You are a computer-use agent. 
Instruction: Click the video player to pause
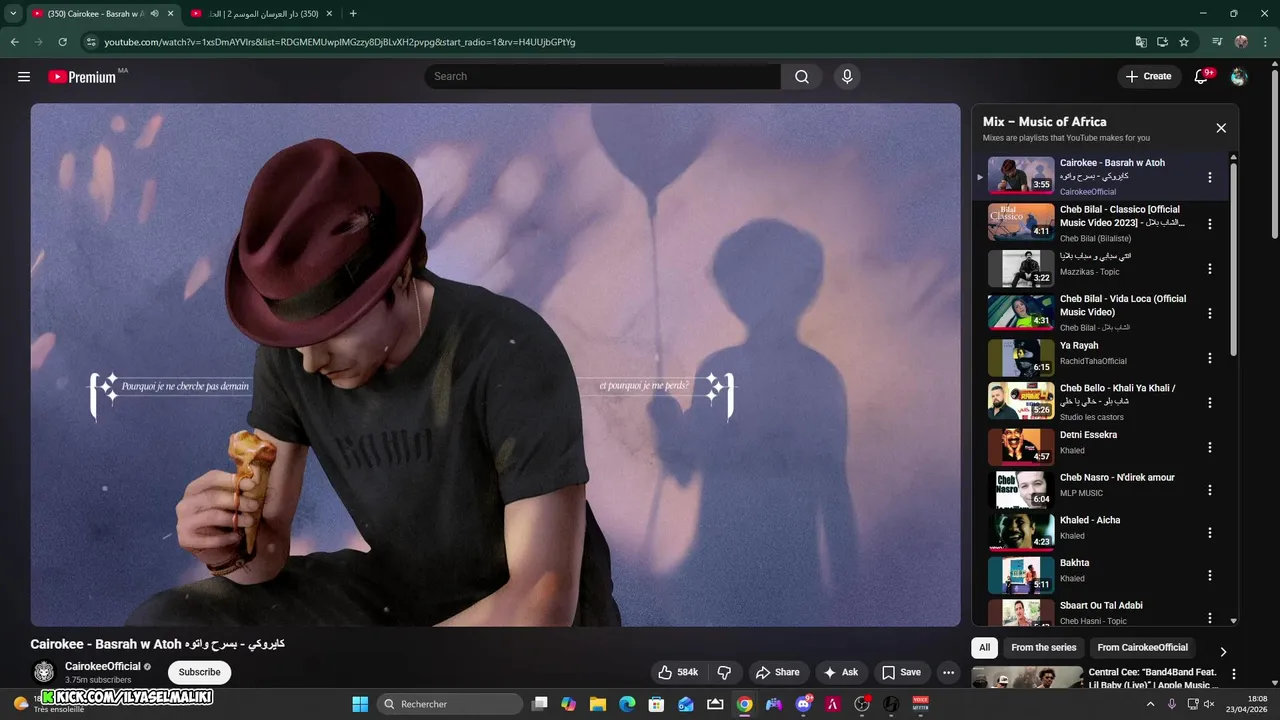point(495,365)
